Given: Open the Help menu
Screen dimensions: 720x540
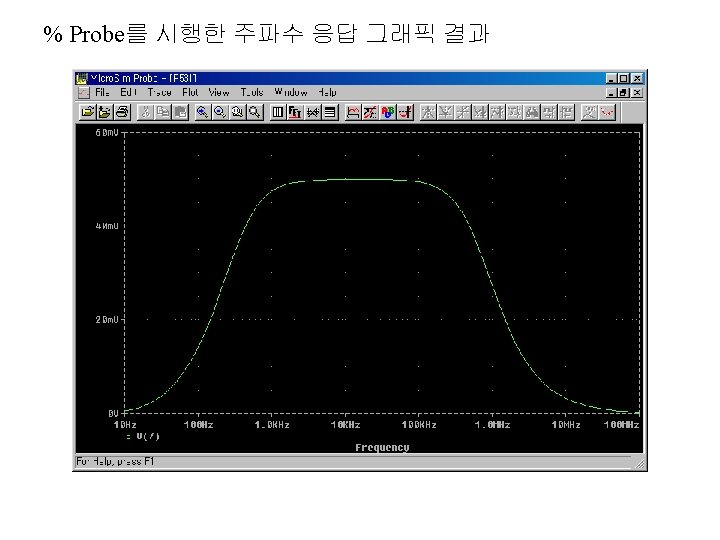Looking at the screenshot, I should click(327, 92).
